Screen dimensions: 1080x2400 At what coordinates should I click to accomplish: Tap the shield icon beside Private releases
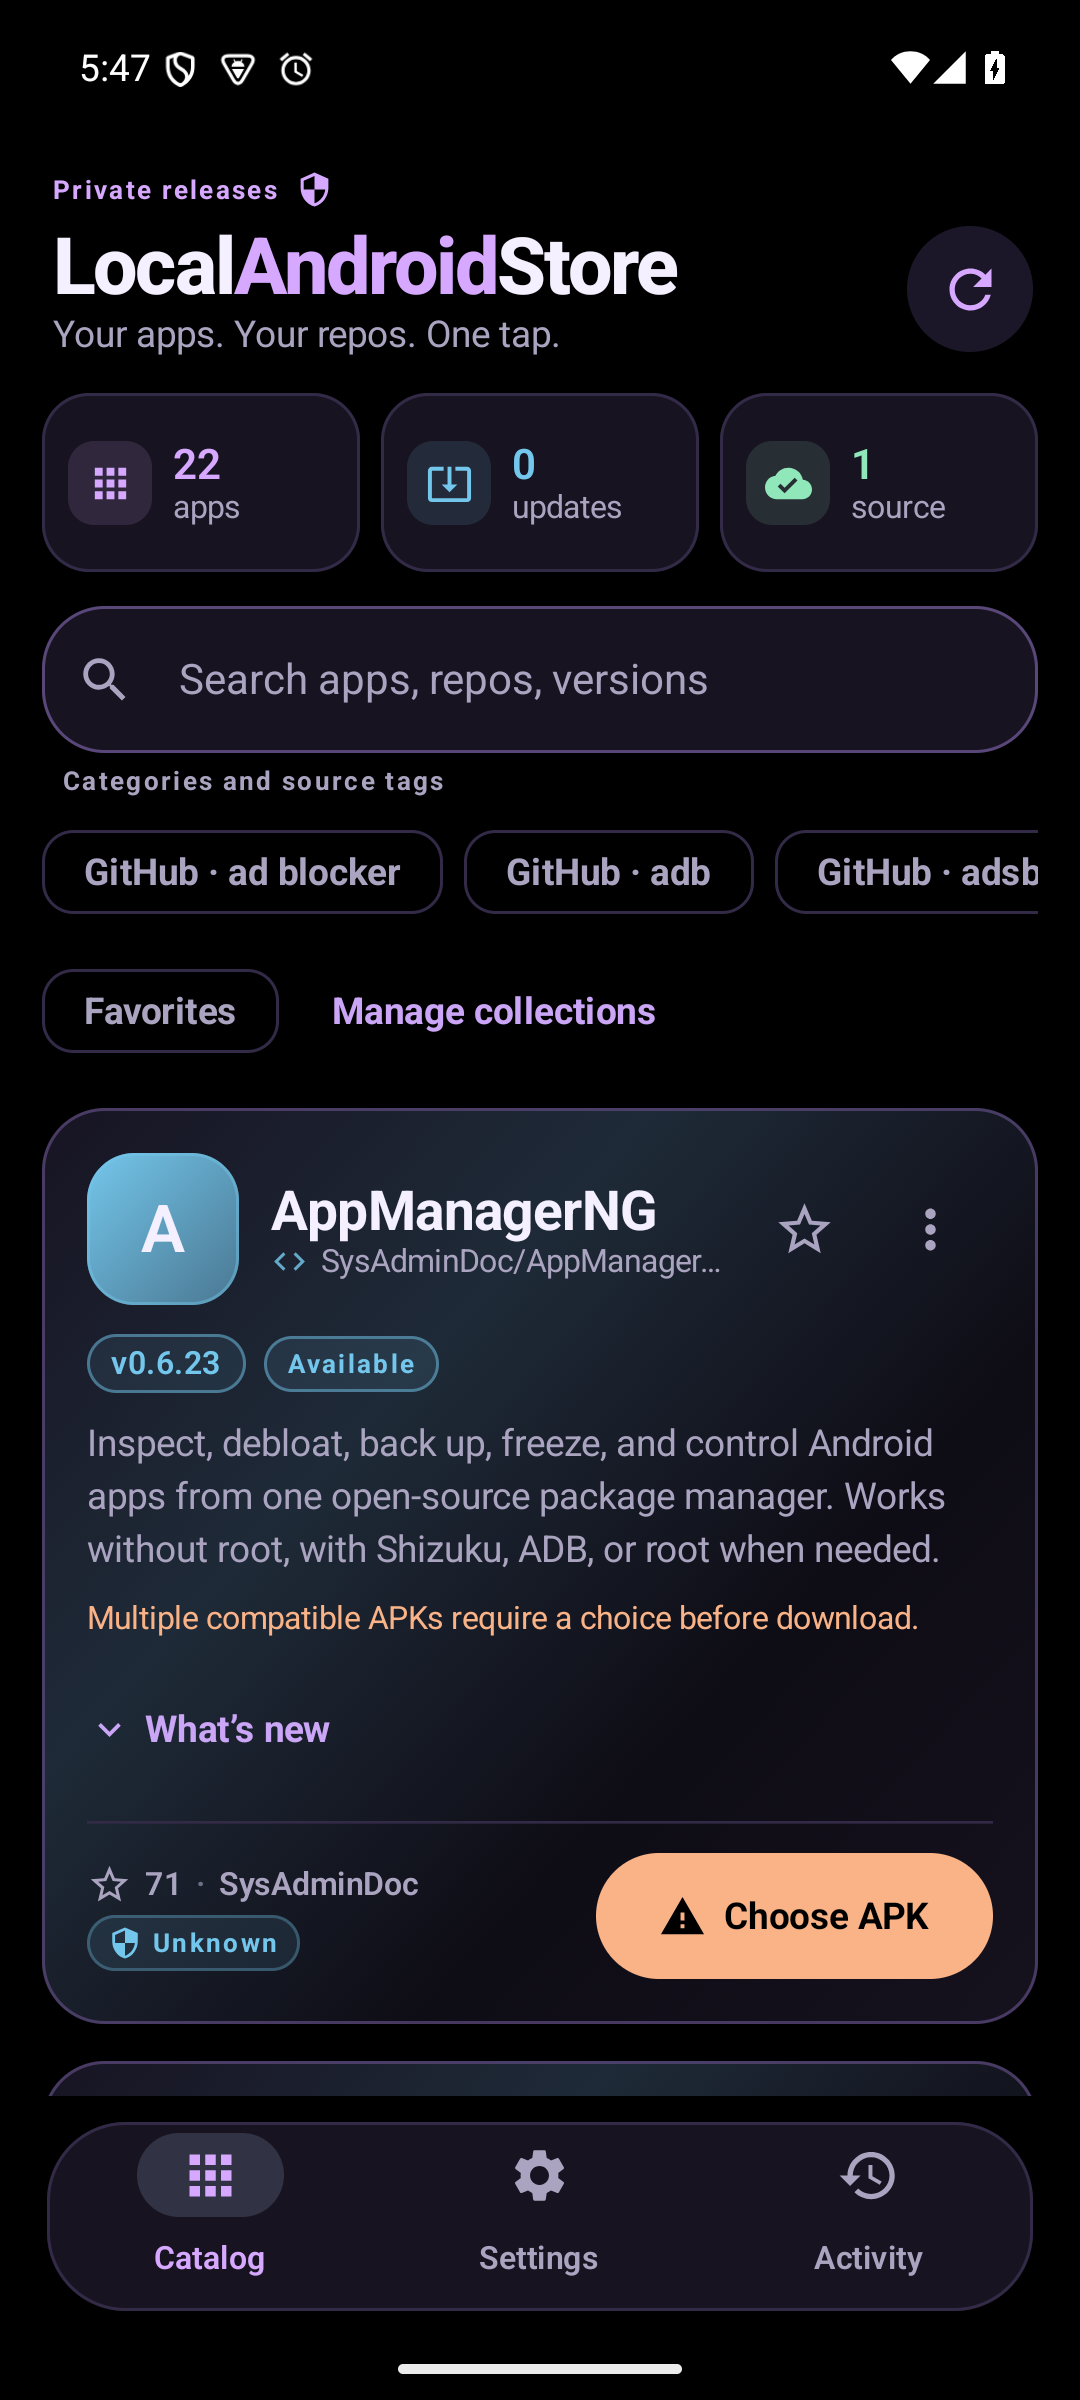314,189
